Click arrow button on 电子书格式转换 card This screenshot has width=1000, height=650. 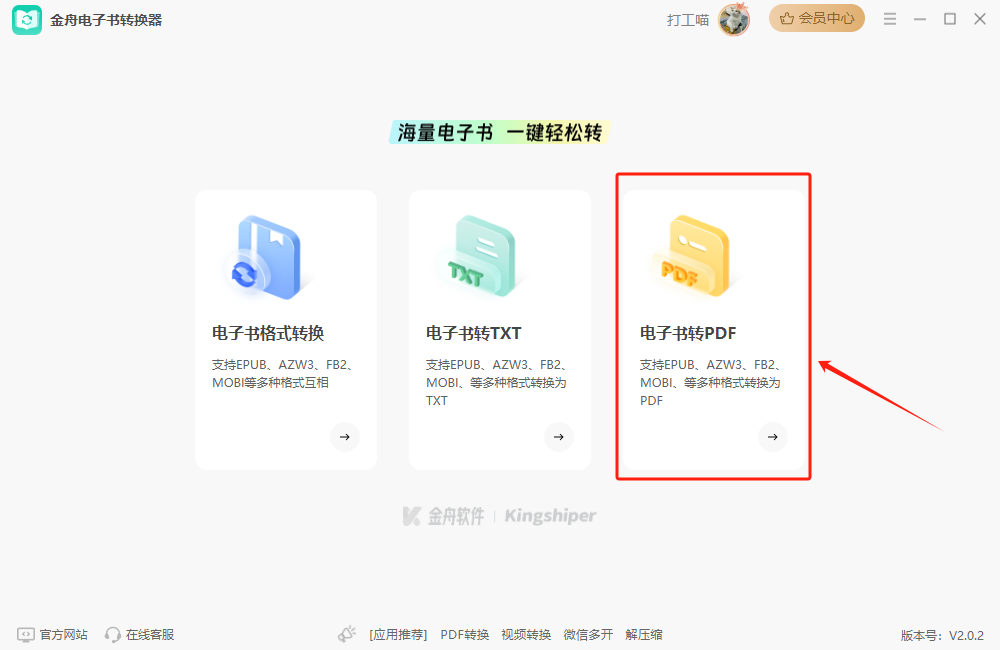click(345, 437)
